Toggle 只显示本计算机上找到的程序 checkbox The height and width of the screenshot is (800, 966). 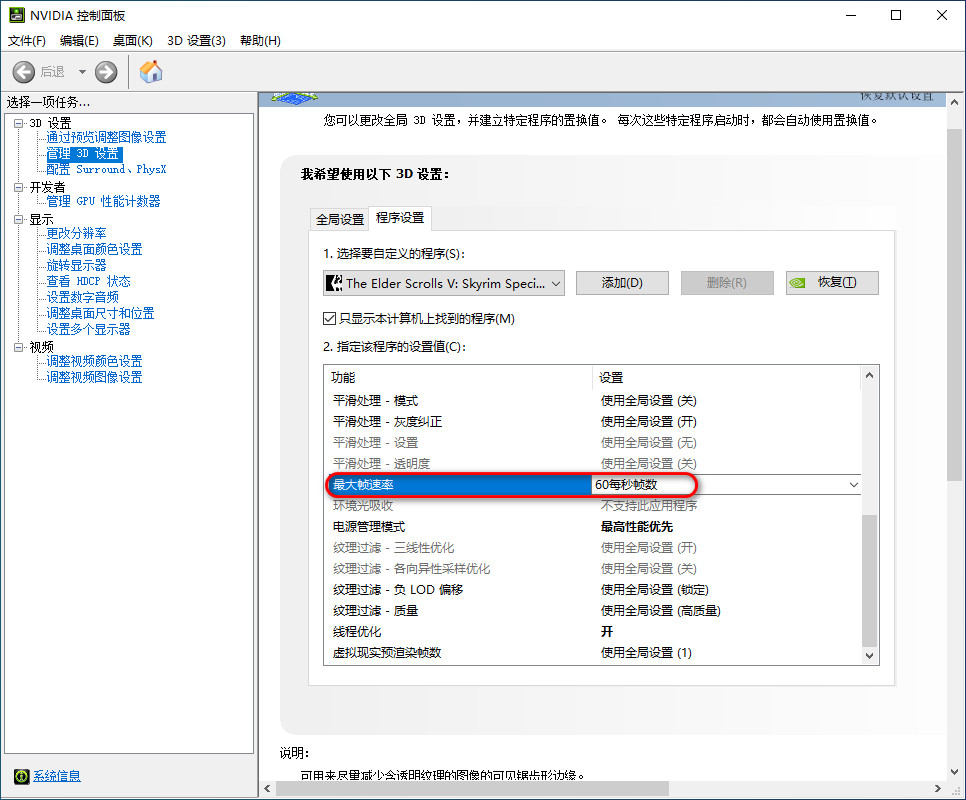(x=330, y=319)
